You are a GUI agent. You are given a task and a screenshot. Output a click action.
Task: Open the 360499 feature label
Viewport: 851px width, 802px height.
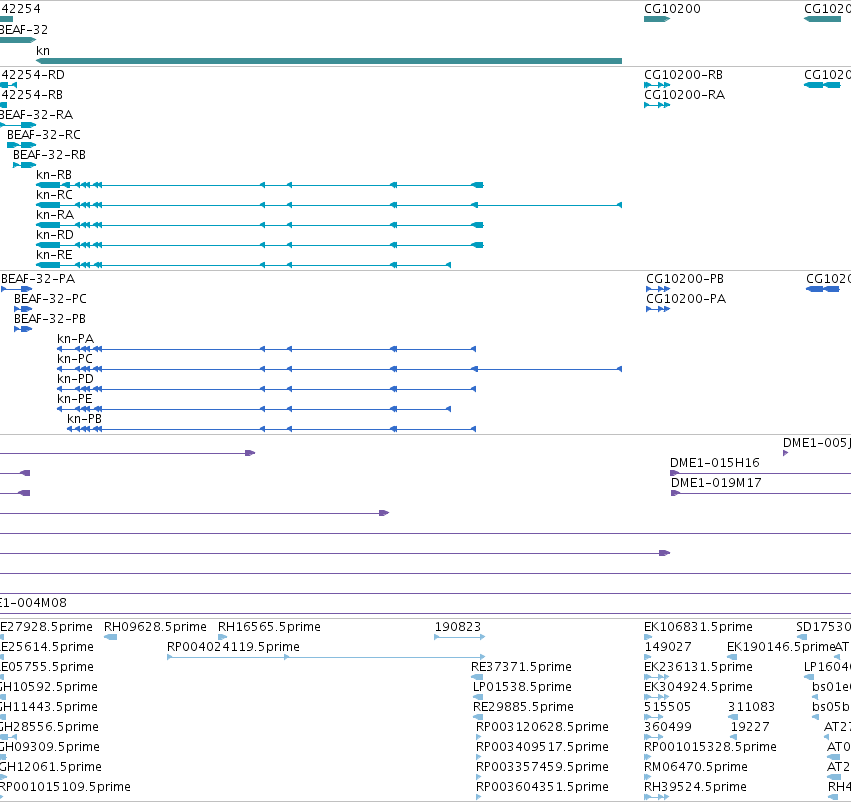pyautogui.click(x=667, y=727)
